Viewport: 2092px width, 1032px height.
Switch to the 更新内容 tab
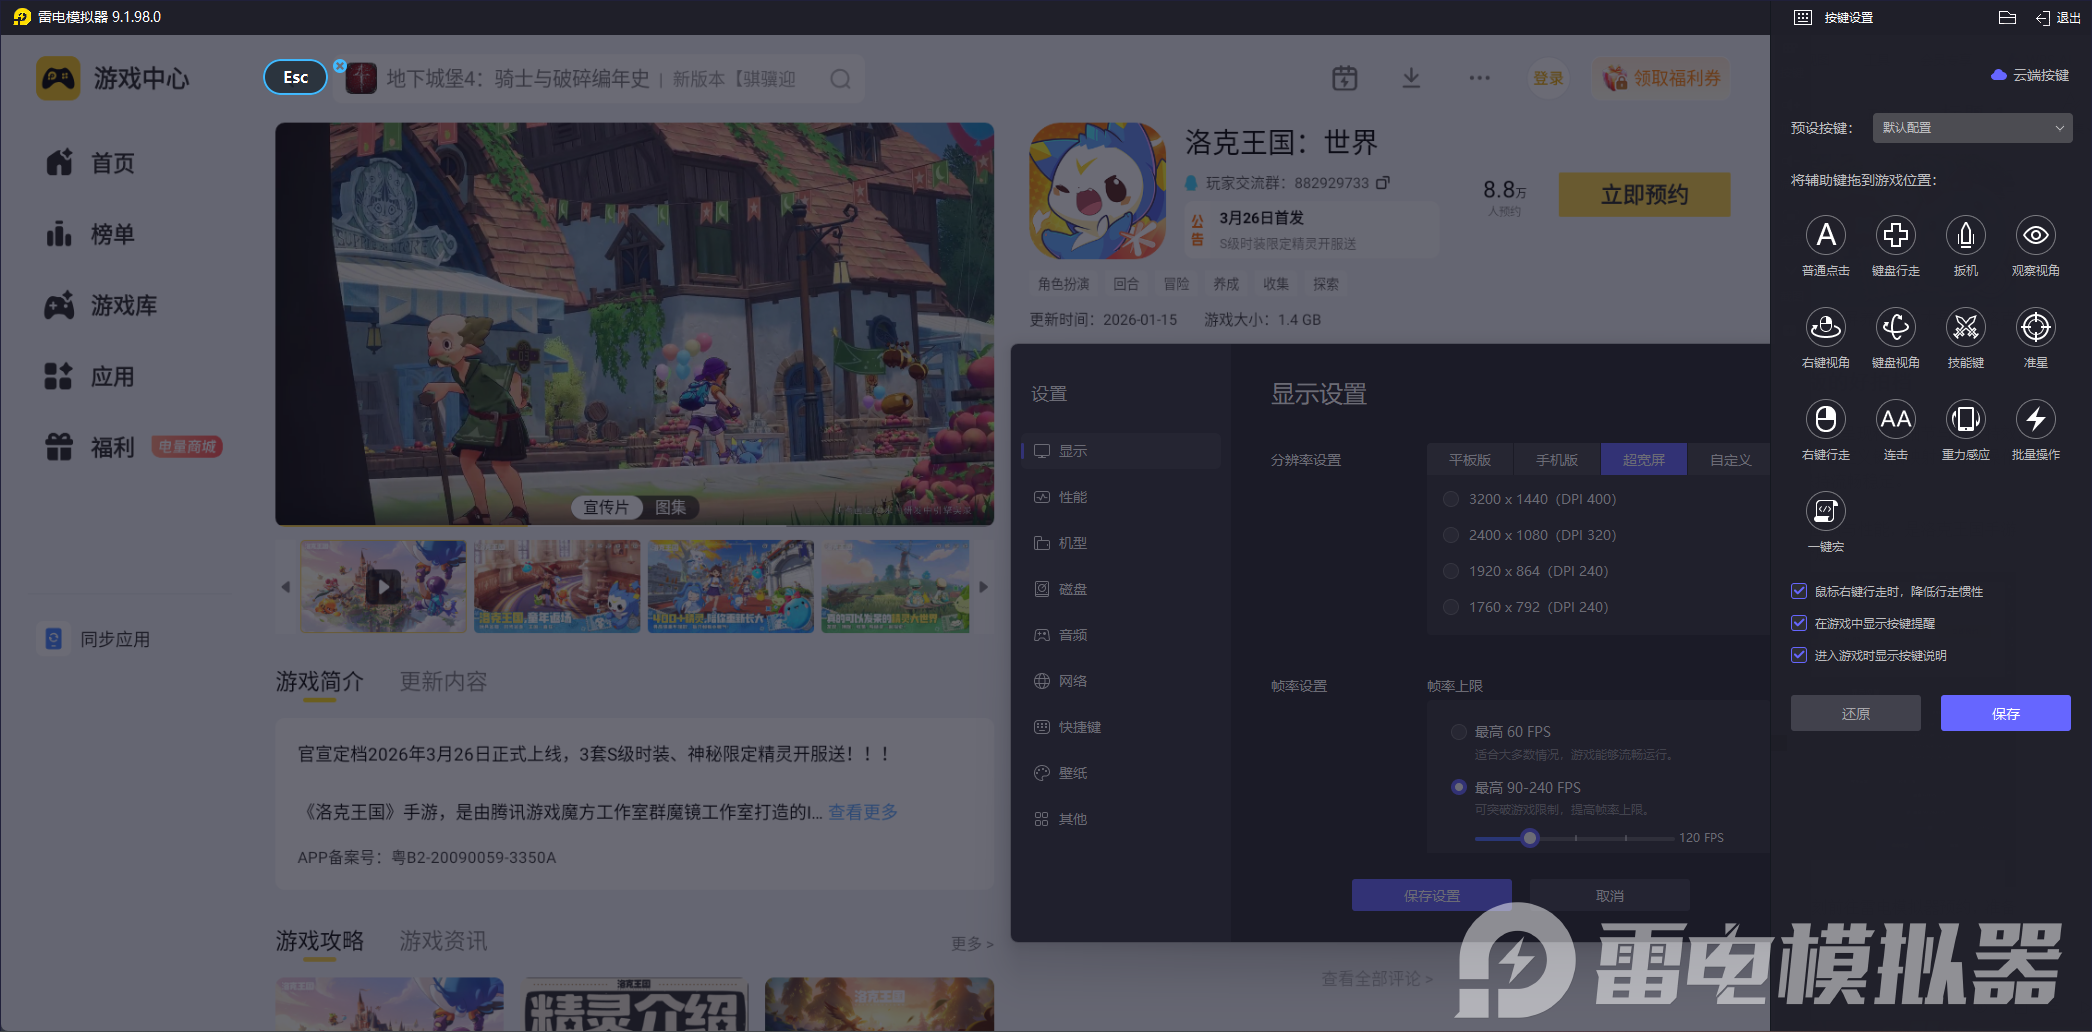[x=443, y=682]
